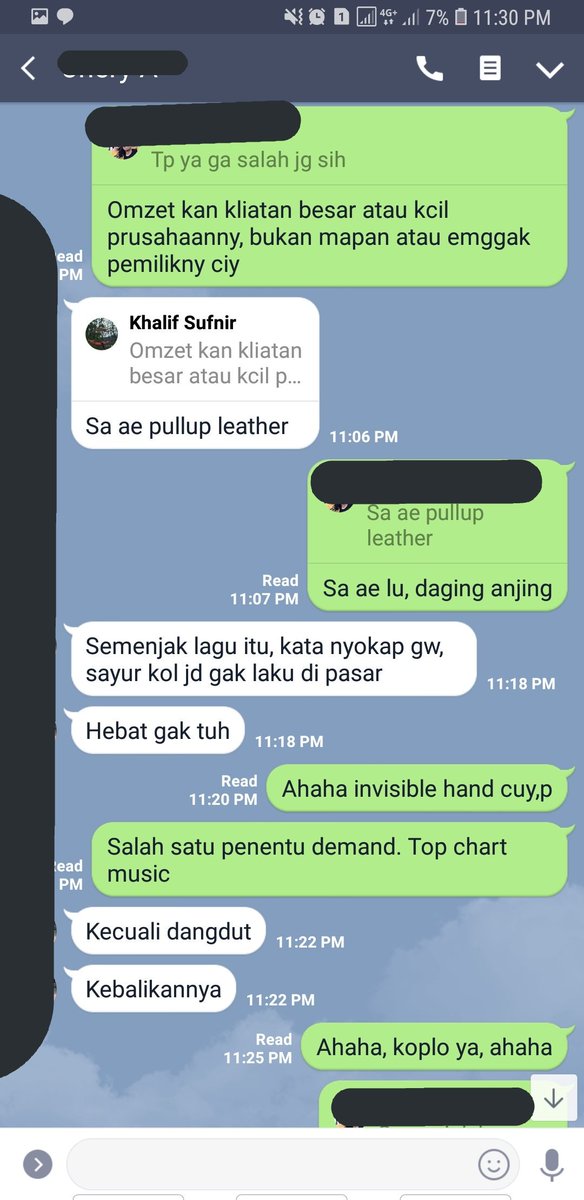Go back using the header back arrow
Image resolution: width=584 pixels, height=1200 pixels.
[28, 68]
